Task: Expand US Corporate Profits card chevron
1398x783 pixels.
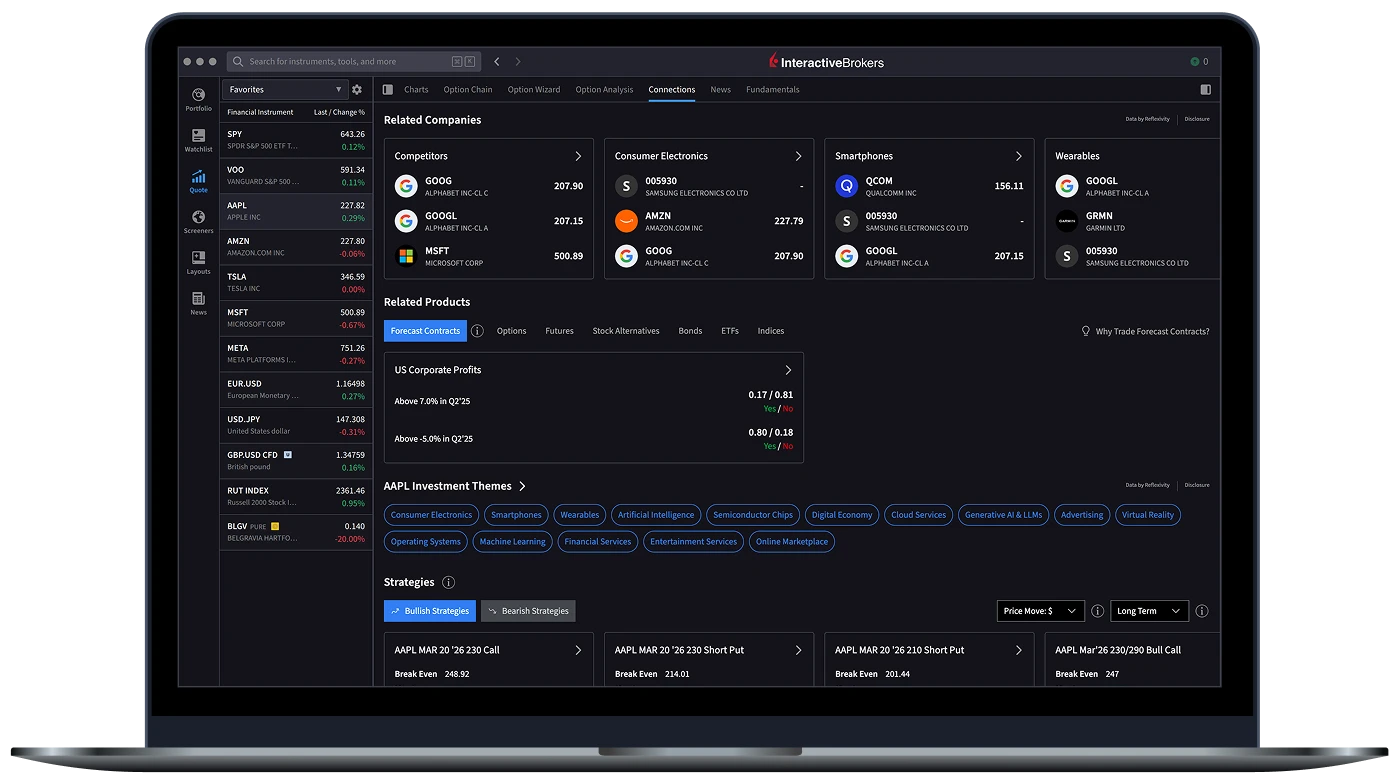Action: 788,370
